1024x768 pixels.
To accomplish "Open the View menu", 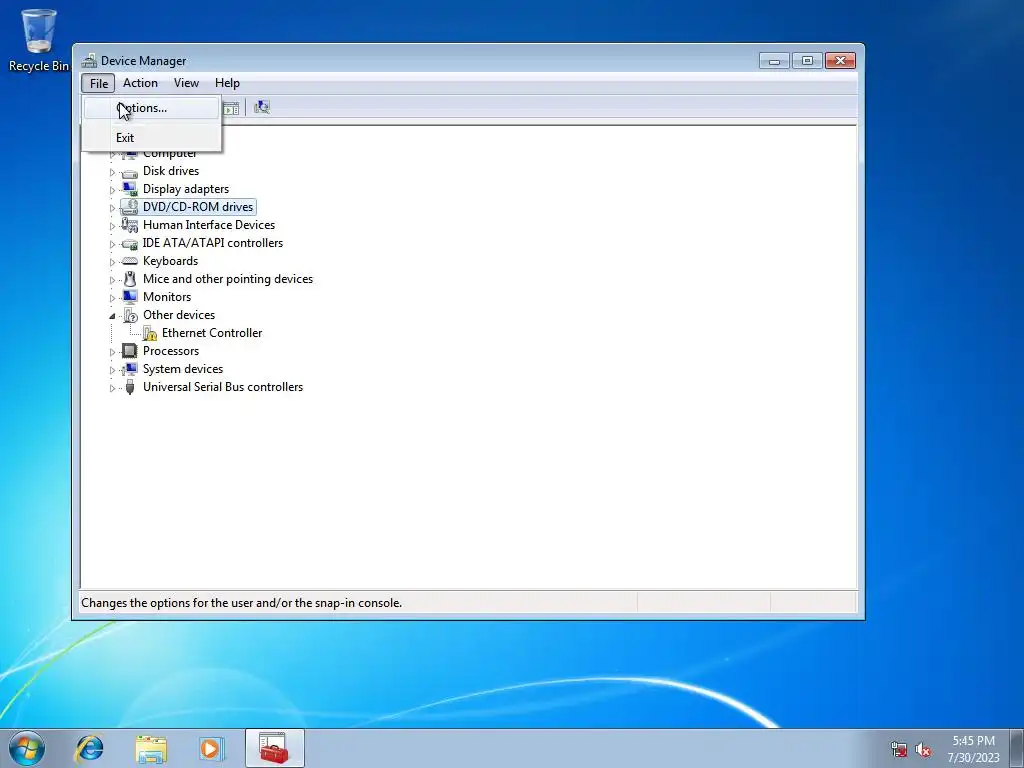I will point(186,83).
